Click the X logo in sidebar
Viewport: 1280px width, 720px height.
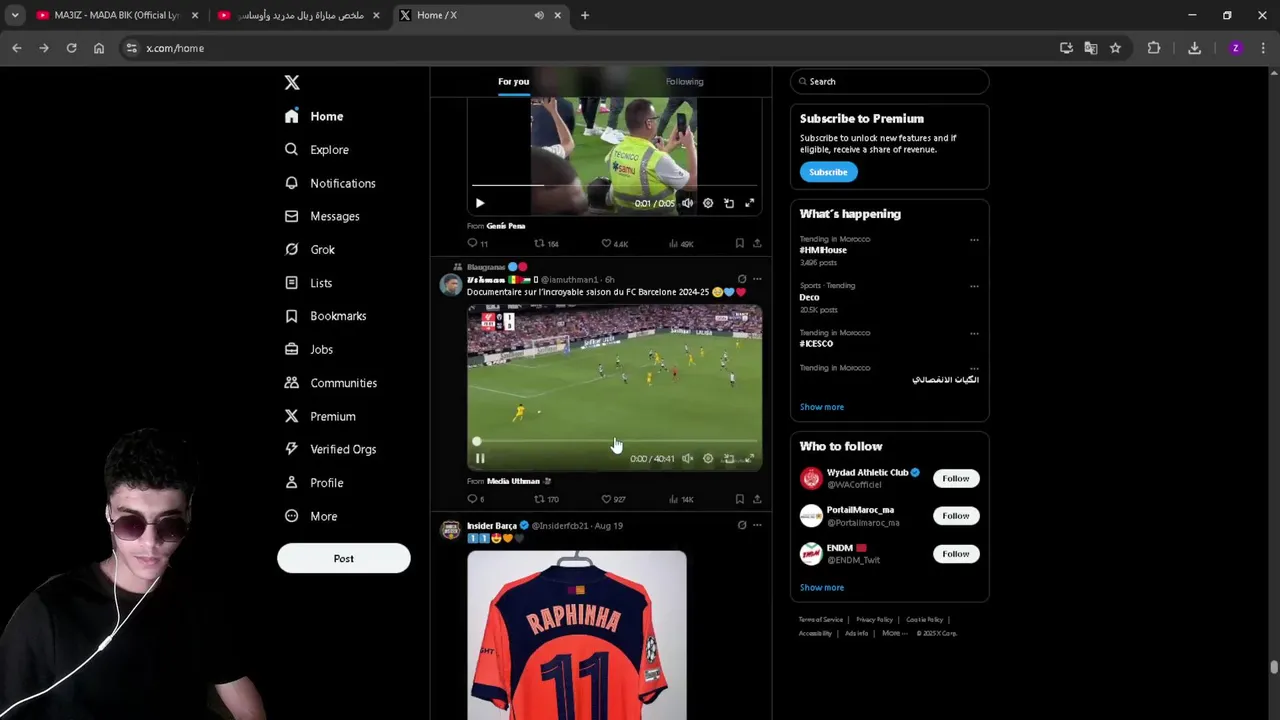291,83
